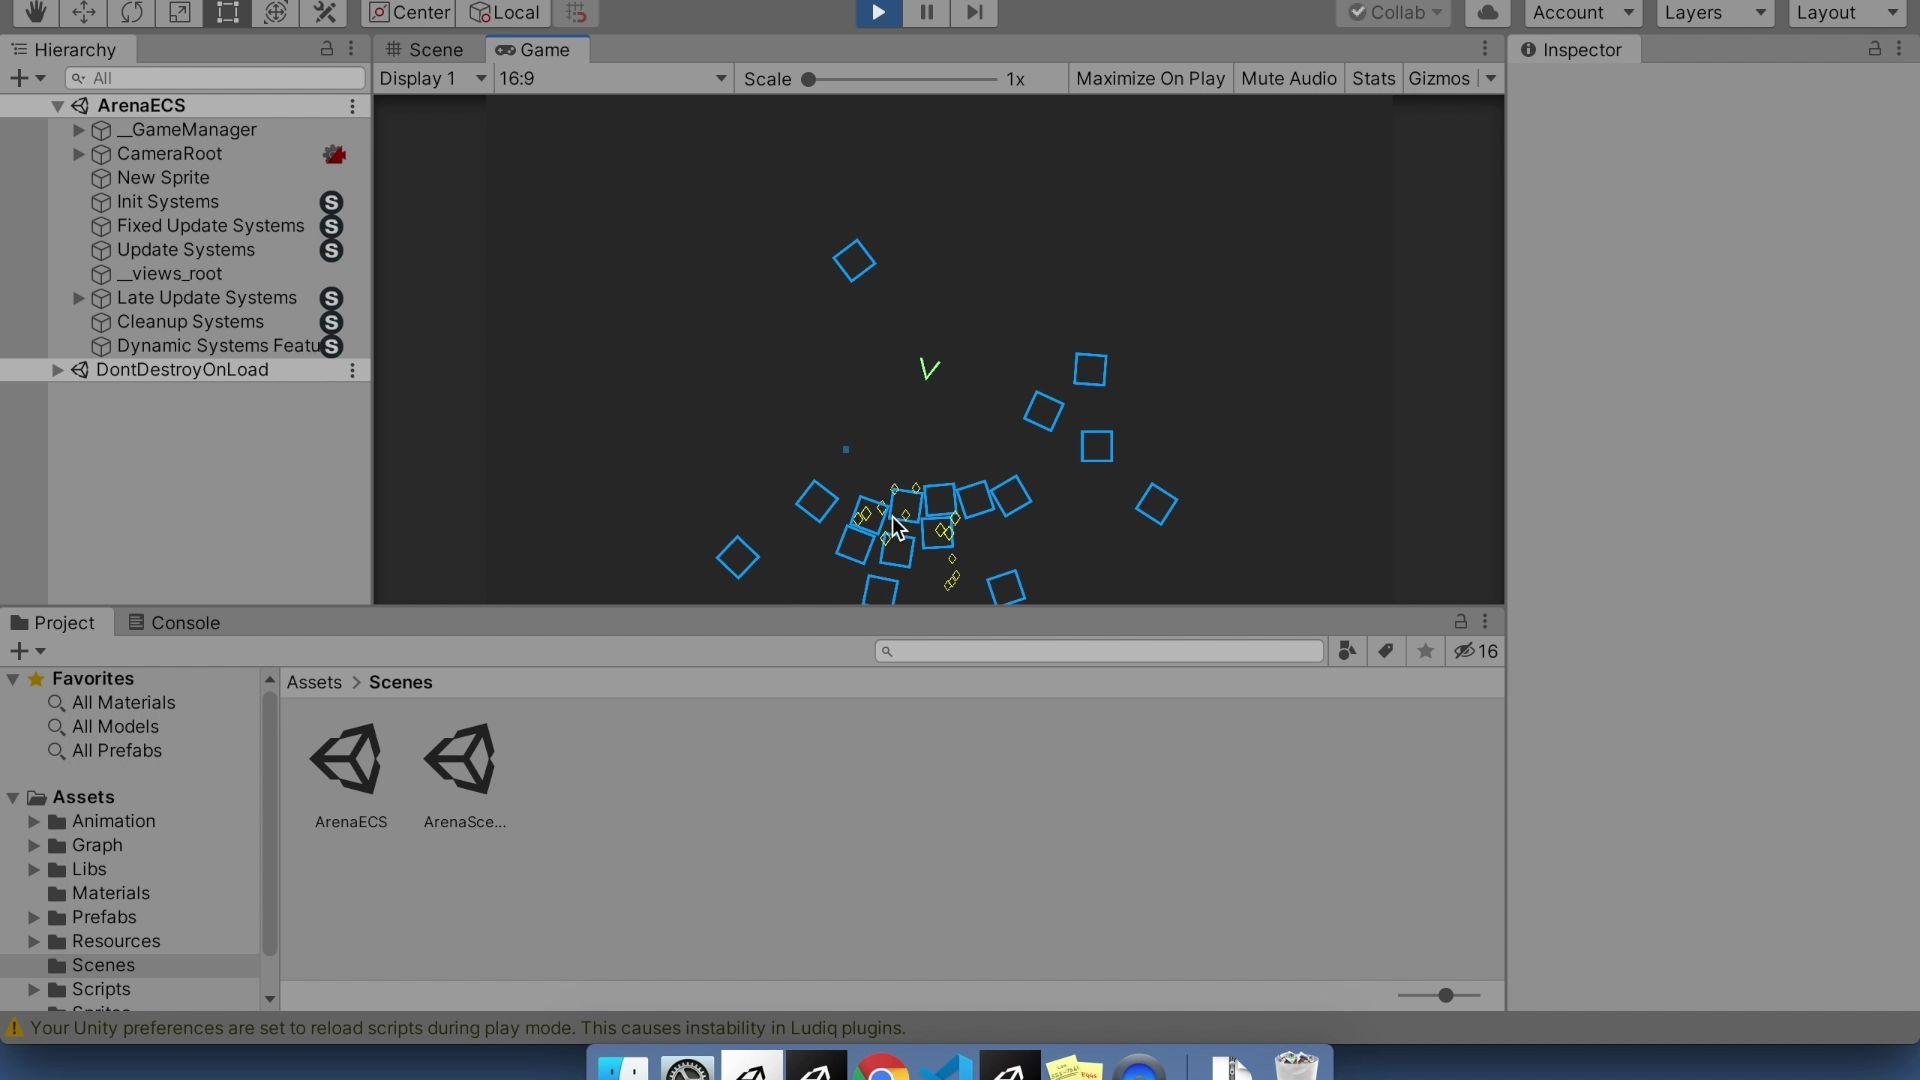Click Cleanup Systems S badge

tap(331, 322)
